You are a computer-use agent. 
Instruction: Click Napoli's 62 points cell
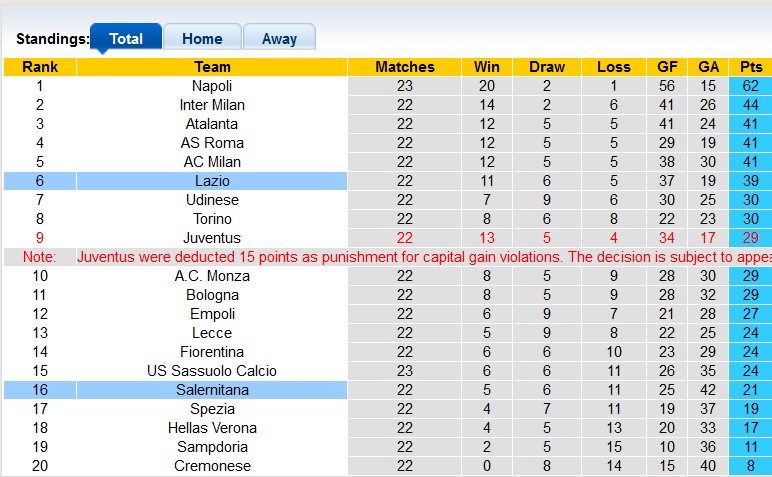coord(749,86)
